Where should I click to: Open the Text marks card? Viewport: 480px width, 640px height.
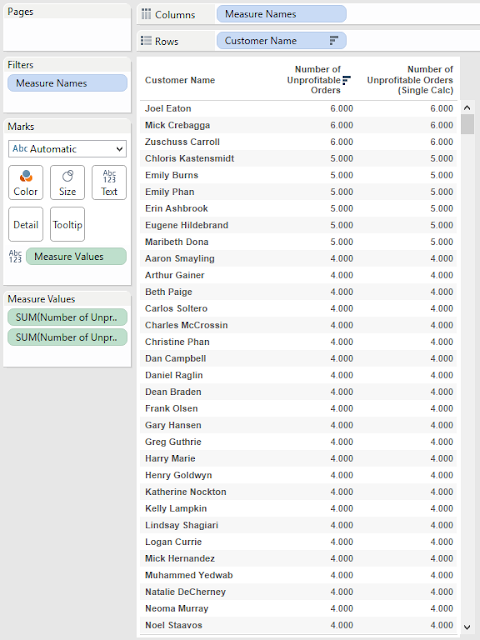tap(109, 182)
